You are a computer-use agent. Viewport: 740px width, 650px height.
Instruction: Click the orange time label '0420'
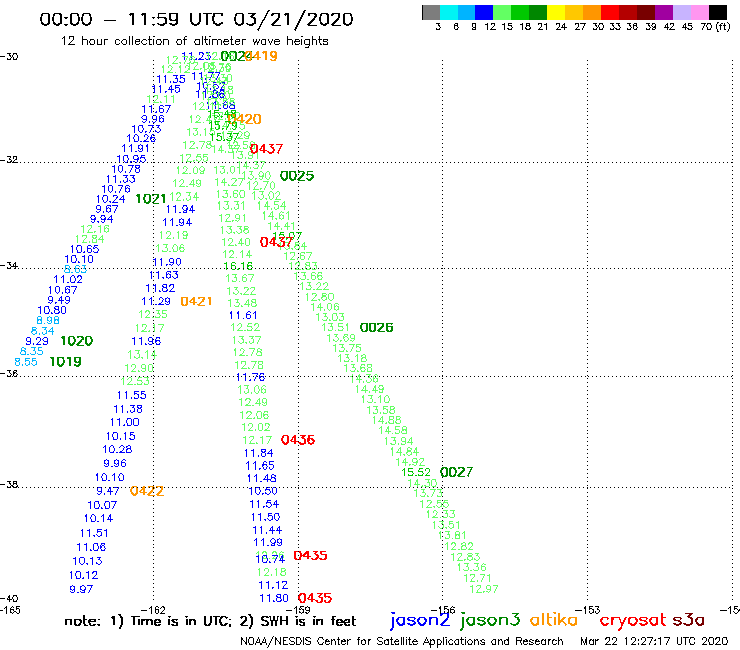[244, 119]
